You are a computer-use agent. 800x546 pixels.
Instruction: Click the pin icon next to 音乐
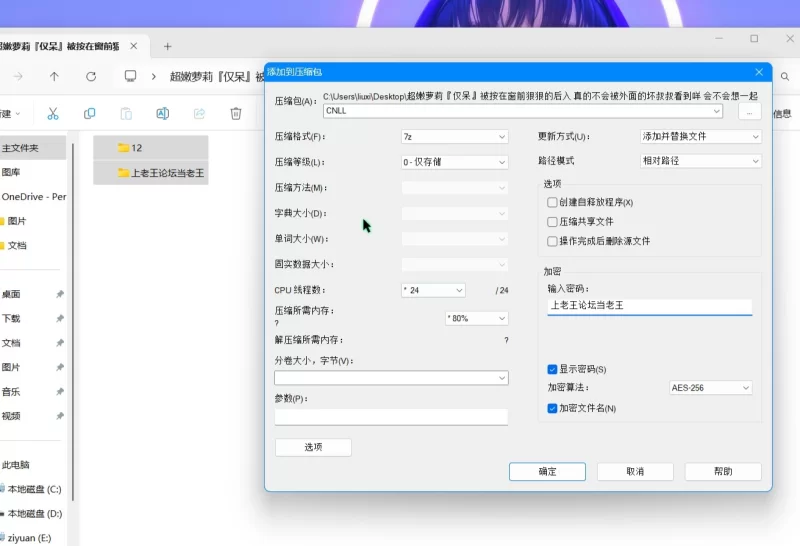[60, 391]
